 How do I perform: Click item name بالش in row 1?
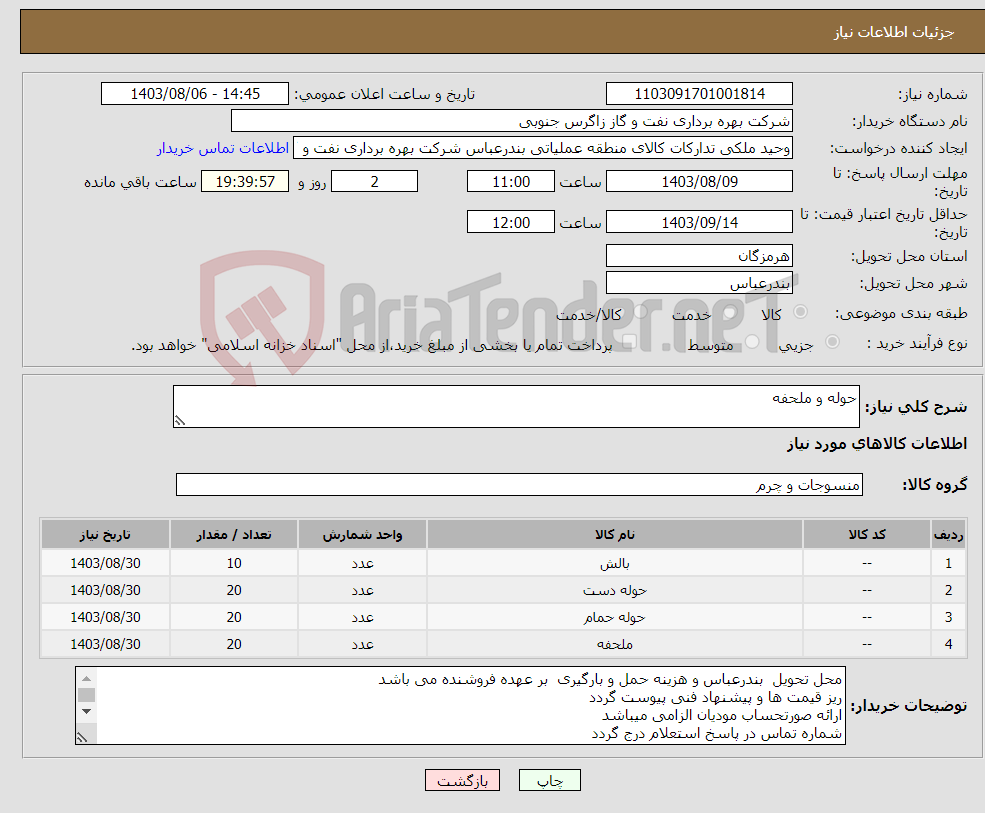tap(614, 563)
